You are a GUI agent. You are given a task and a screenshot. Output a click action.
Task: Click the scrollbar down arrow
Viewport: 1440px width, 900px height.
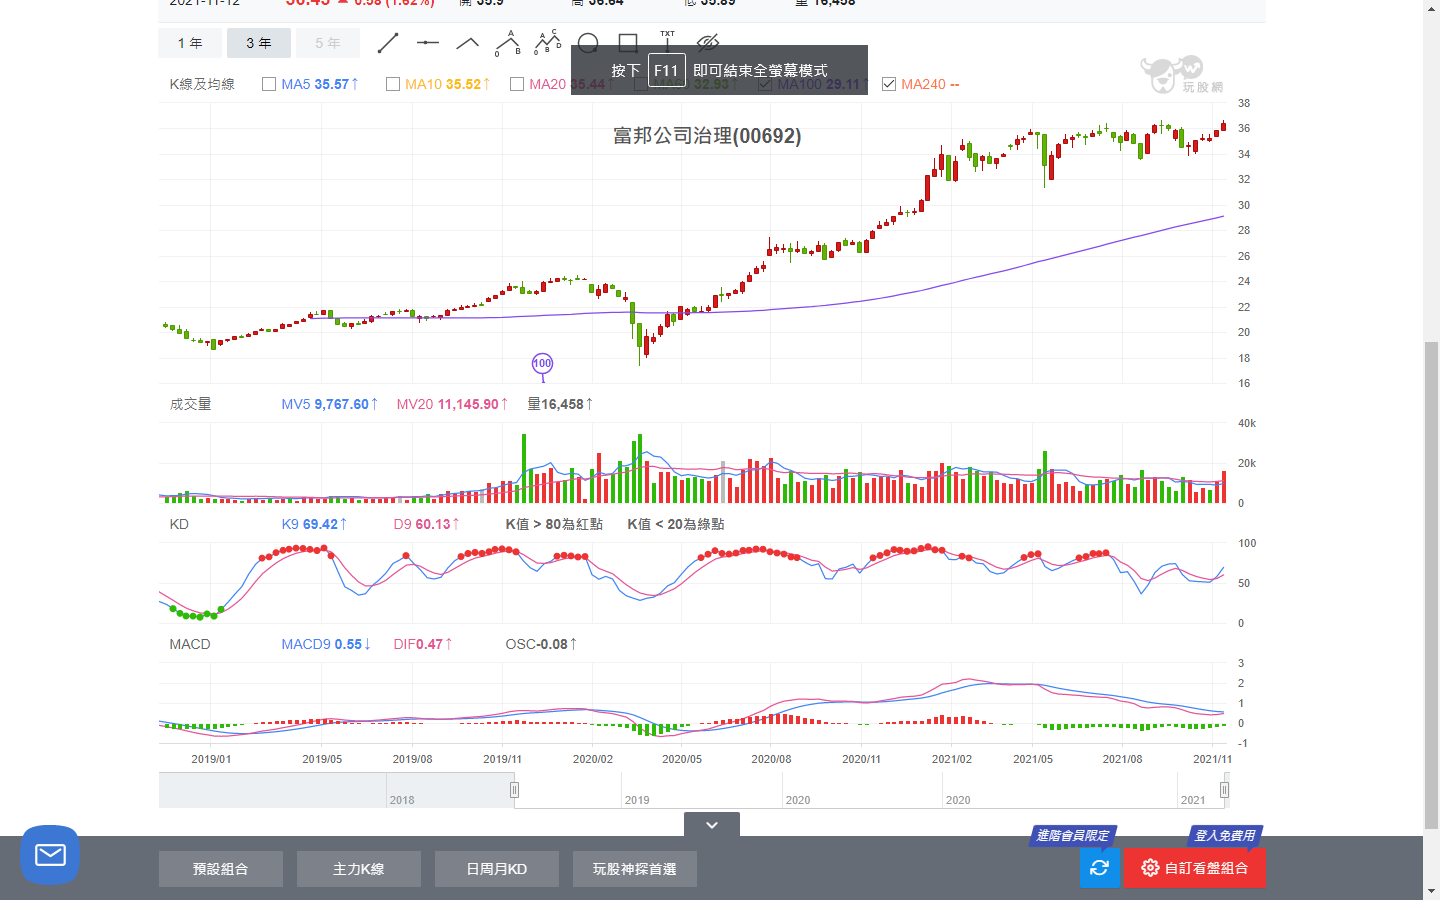click(1431, 890)
